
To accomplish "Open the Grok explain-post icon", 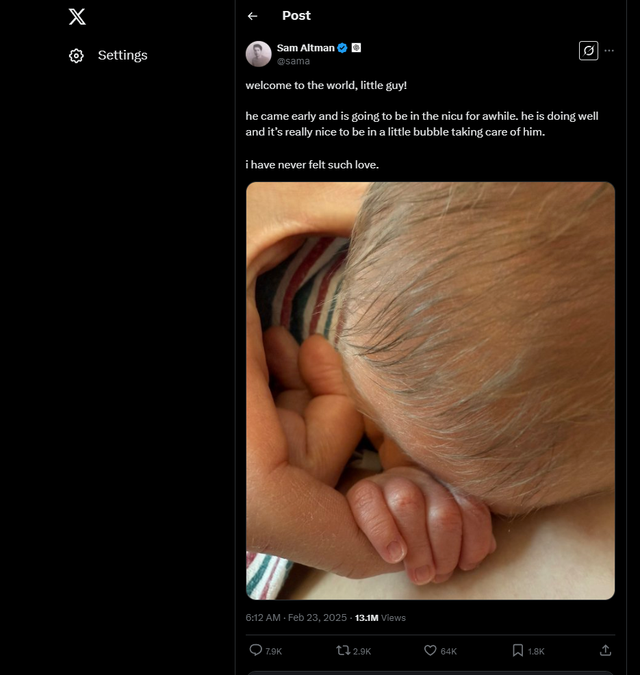I will point(589,50).
